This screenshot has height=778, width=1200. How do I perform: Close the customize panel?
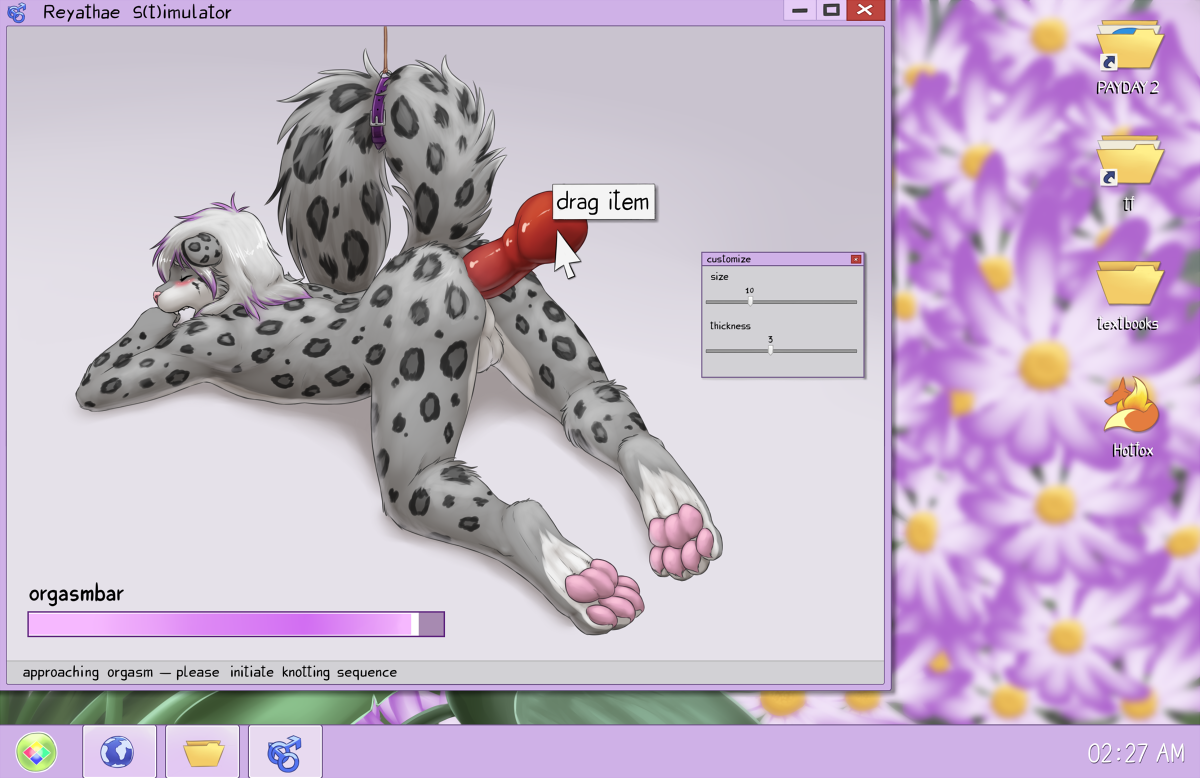(856, 259)
